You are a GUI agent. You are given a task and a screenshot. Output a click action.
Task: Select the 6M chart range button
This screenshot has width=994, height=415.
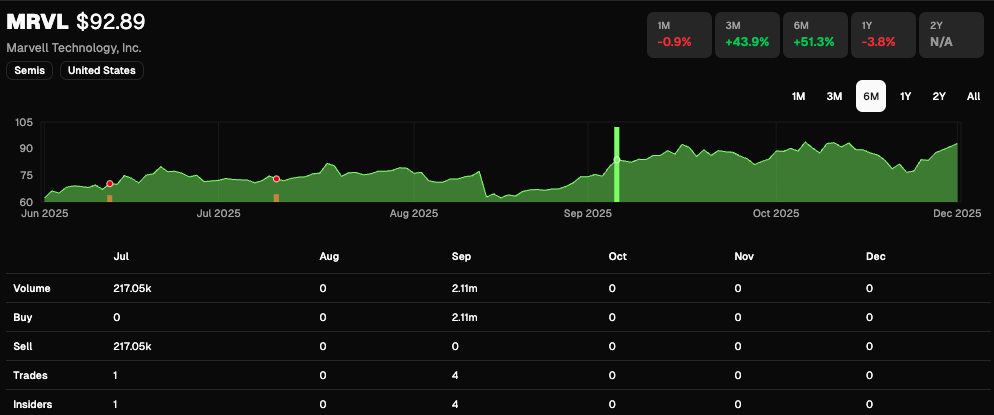coord(871,96)
